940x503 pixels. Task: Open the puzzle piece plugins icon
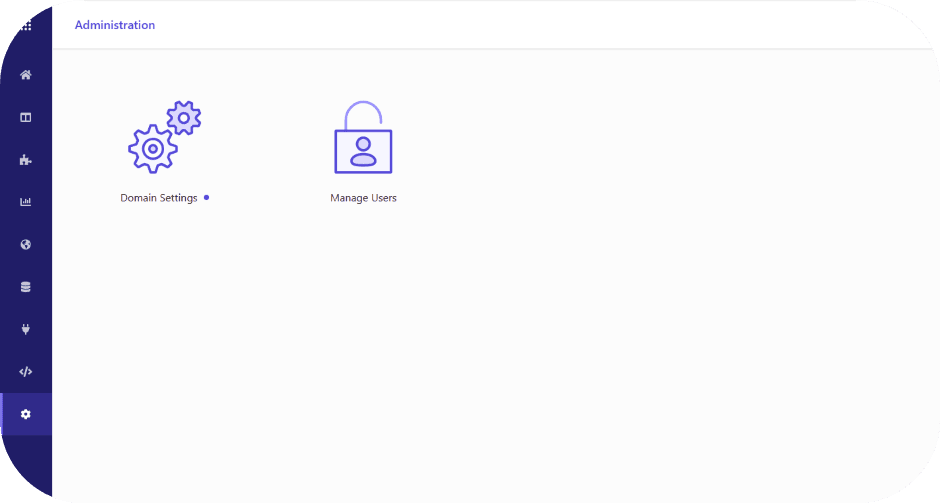tap(25, 160)
